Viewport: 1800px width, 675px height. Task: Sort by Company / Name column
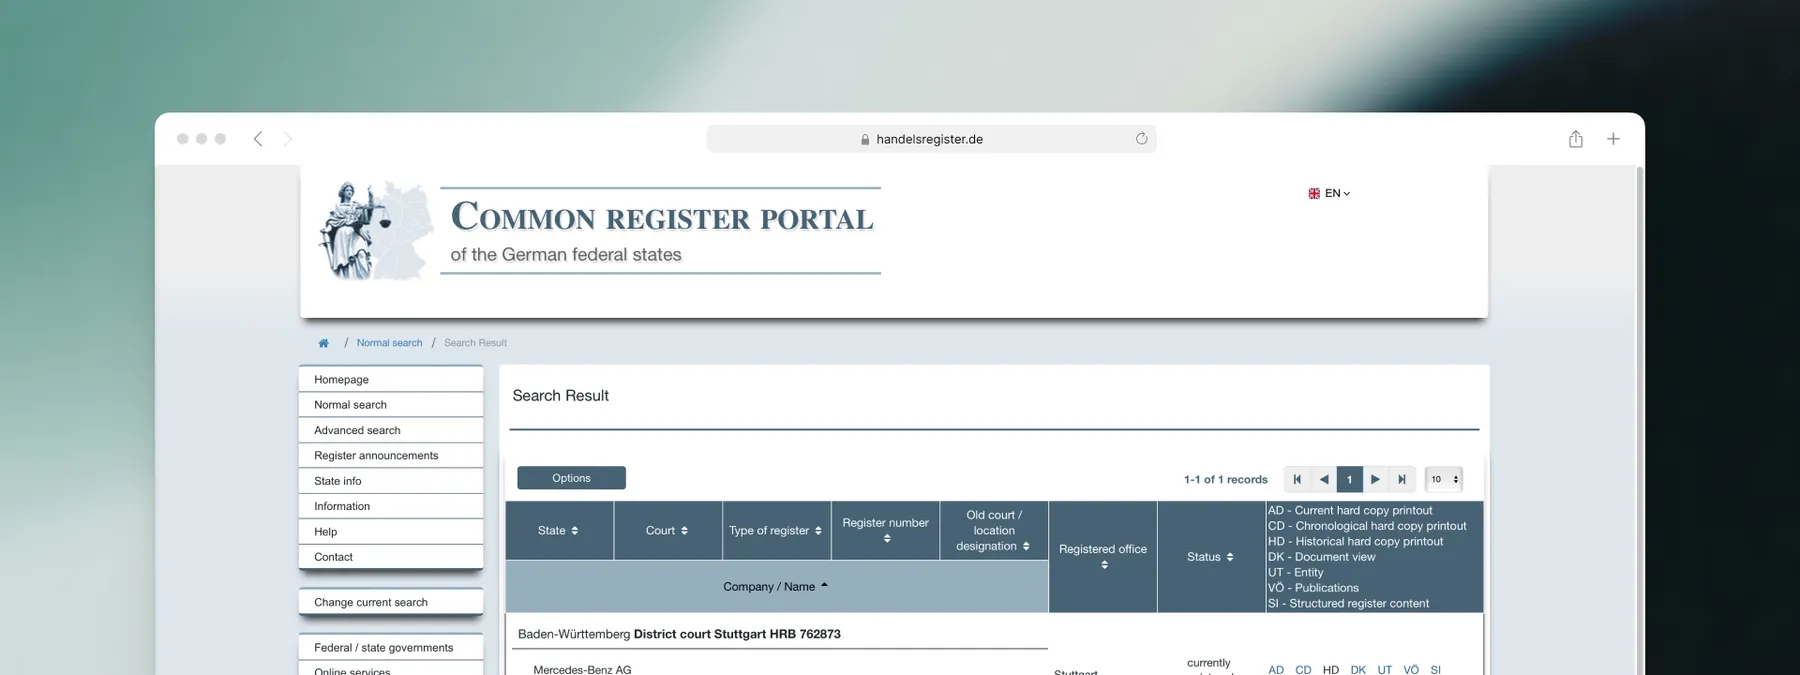point(776,586)
